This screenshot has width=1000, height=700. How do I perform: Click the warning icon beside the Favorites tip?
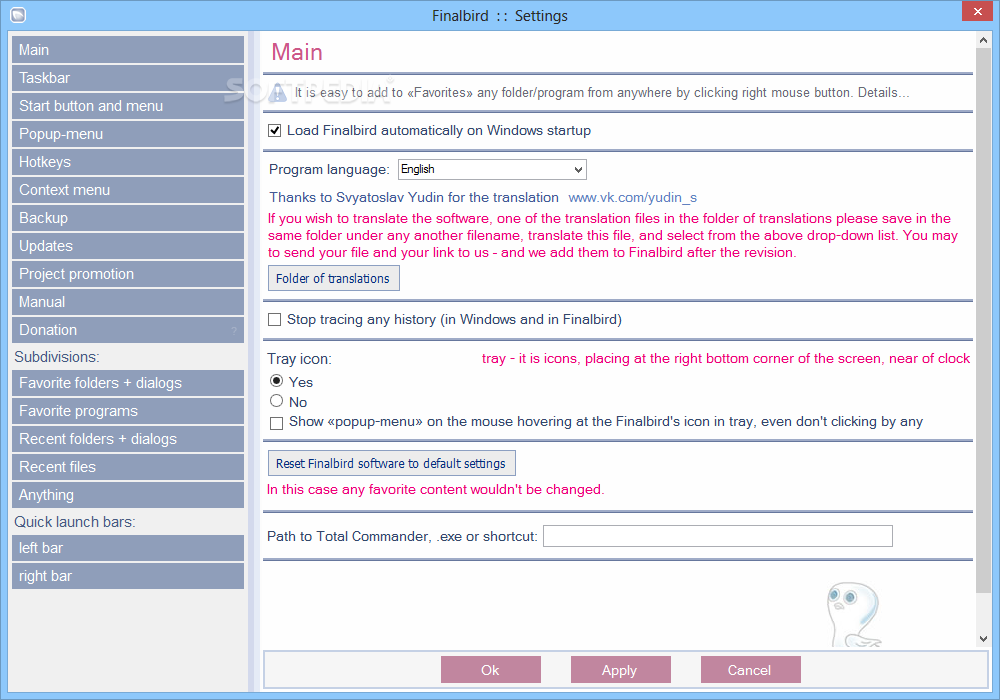(277, 92)
